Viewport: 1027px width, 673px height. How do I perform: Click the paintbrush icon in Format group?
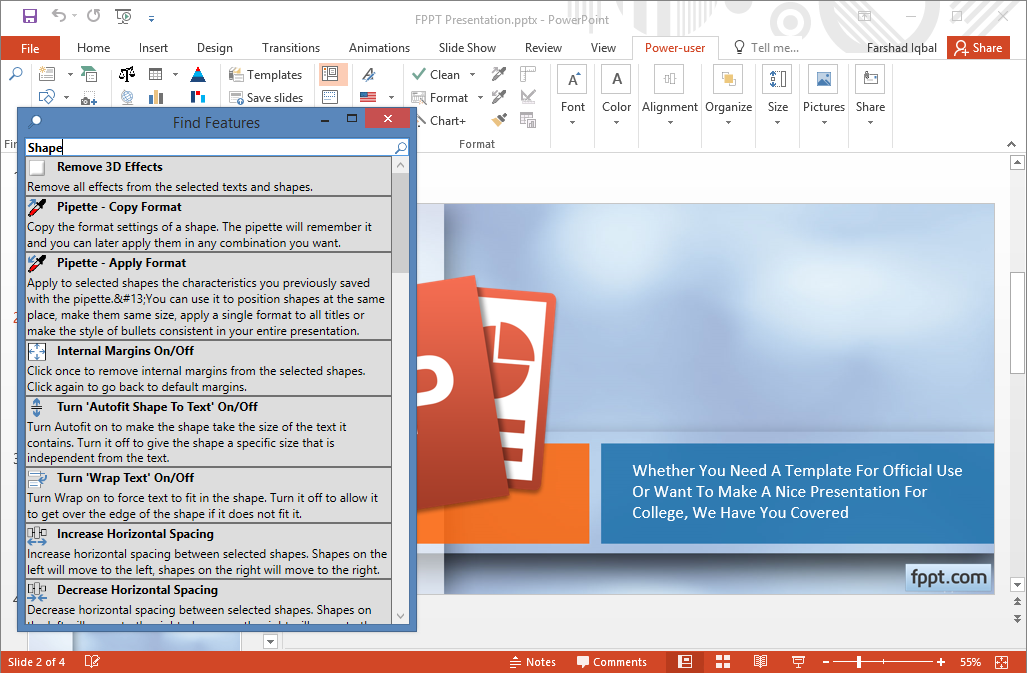click(499, 120)
